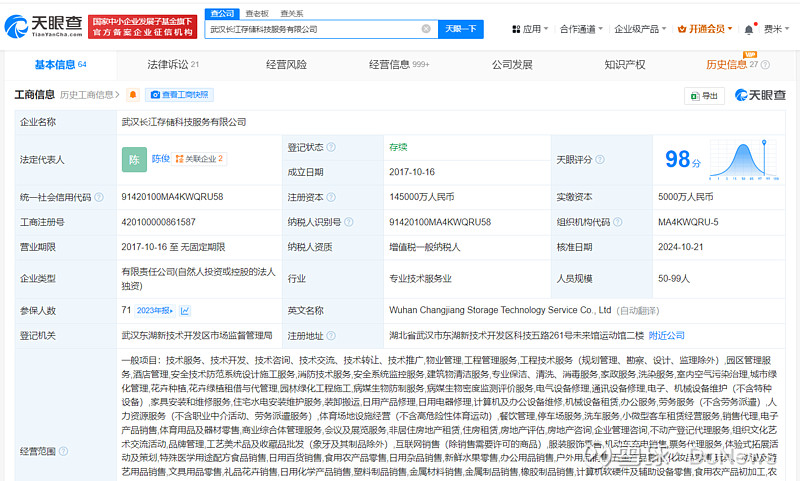Click help icon next to 天眼评分
Image resolution: width=800 pixels, height=481 pixels.
pos(600,160)
